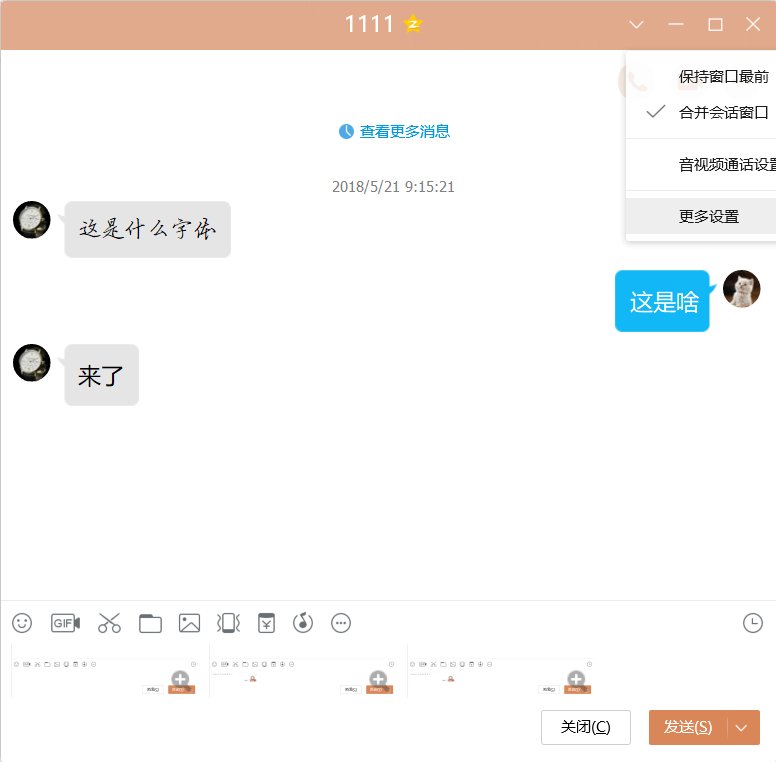This screenshot has width=776, height=762.
Task: Click the 关闭(C) button
Action: coord(585,727)
